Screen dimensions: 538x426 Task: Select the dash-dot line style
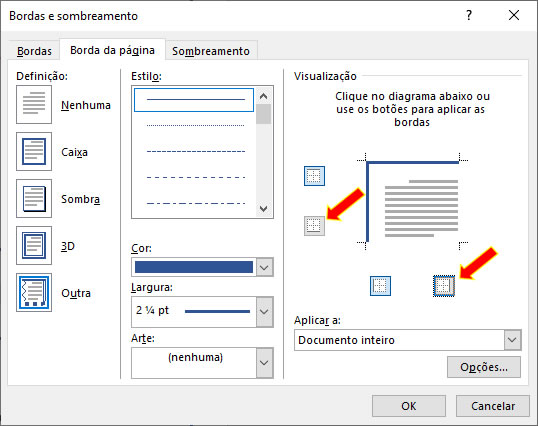(196, 203)
